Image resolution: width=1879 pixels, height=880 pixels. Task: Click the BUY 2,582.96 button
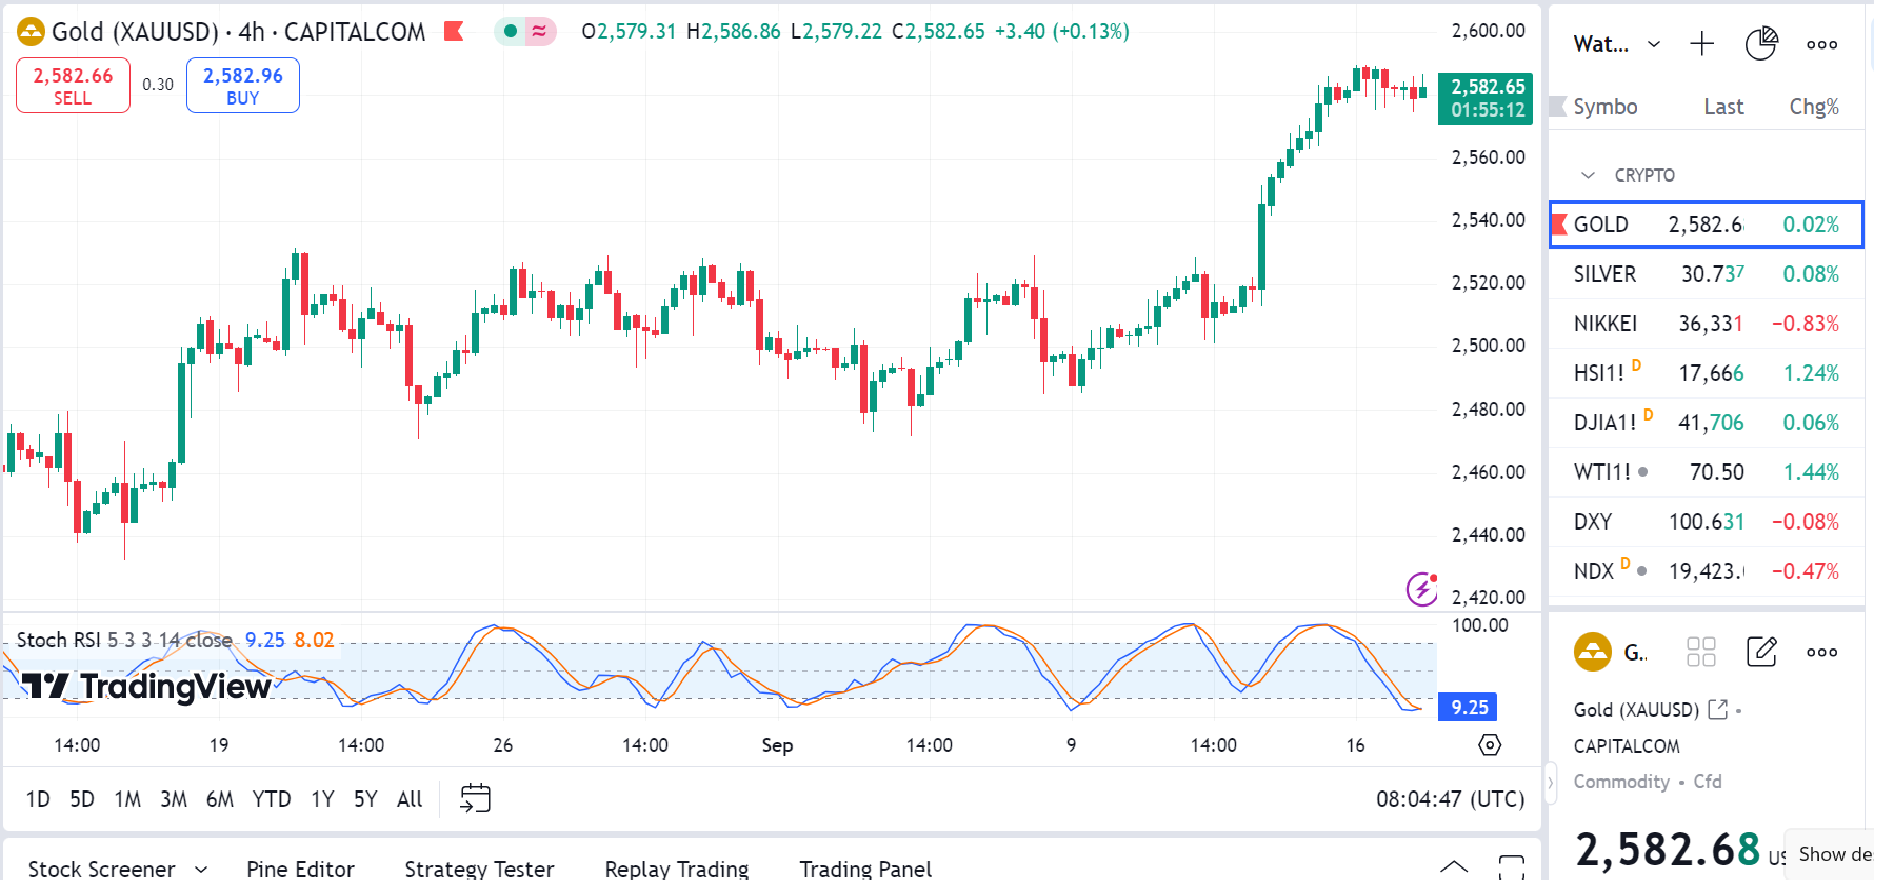pyautogui.click(x=243, y=85)
